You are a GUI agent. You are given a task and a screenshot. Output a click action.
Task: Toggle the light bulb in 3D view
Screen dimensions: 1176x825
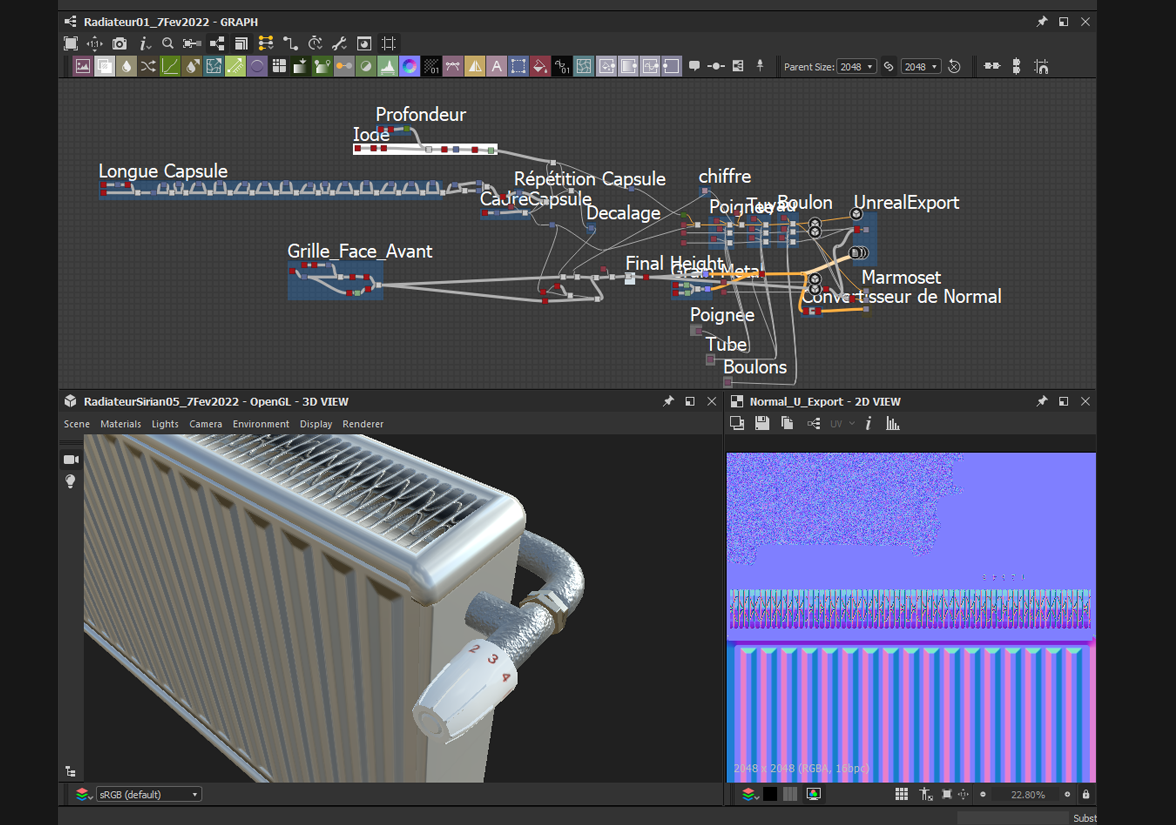coord(71,482)
